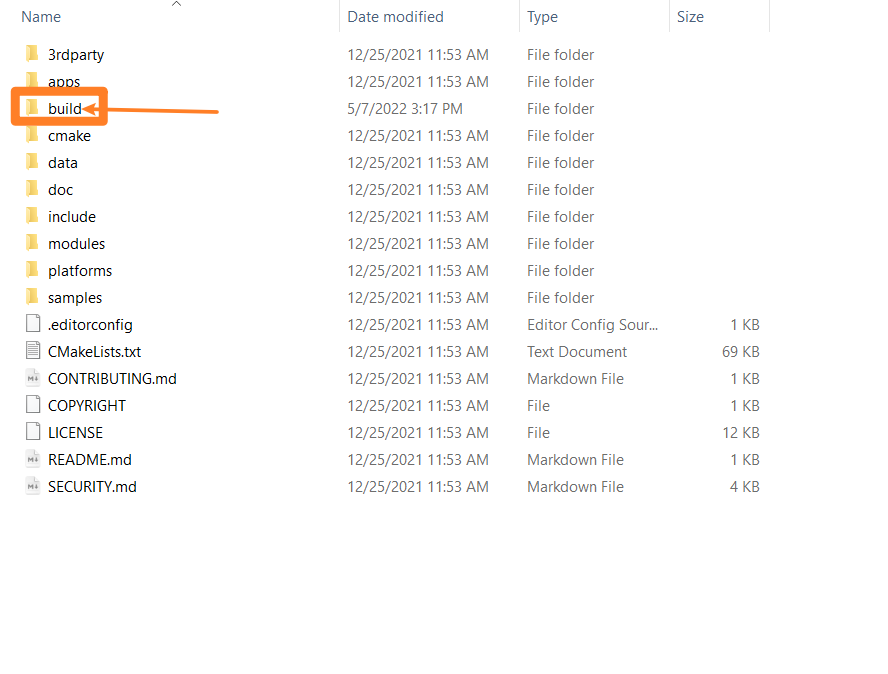
Task: Select the 3rdparty folder icon
Action: [x=32, y=54]
